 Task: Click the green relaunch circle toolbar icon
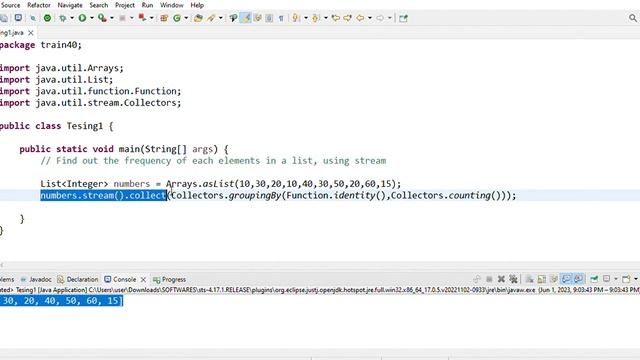(x=47, y=18)
